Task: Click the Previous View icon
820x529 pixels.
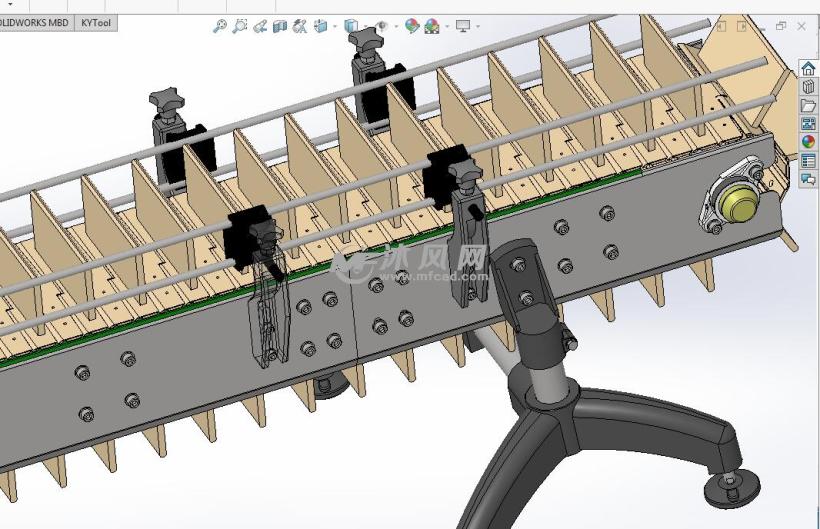Action: click(260, 26)
